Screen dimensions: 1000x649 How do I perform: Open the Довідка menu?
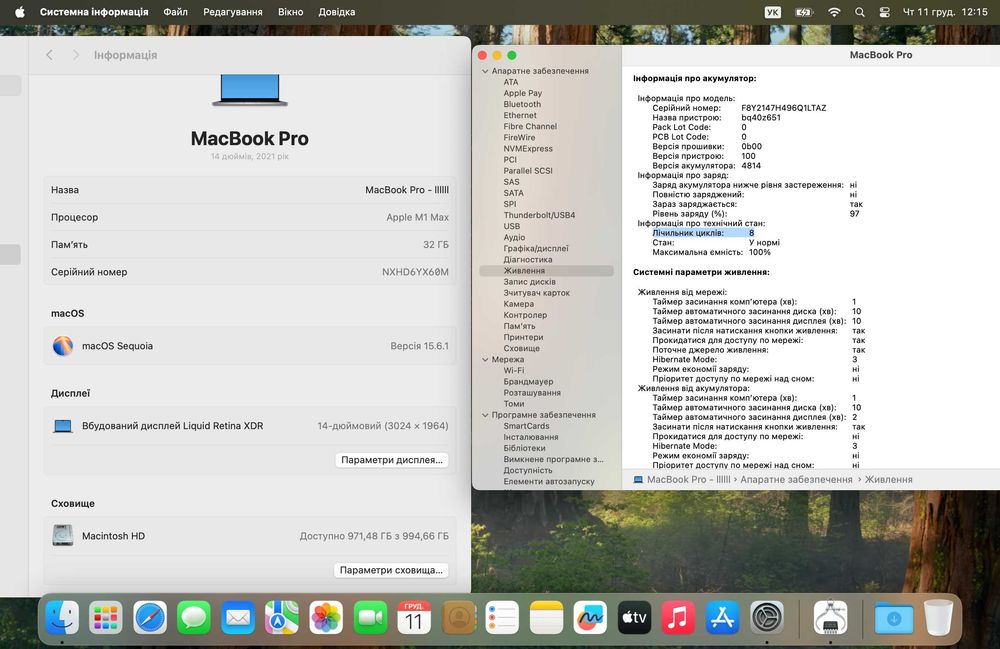click(x=337, y=12)
